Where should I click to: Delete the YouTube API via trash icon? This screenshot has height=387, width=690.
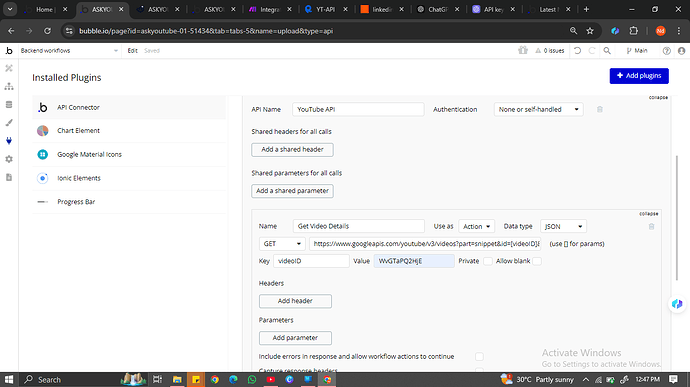[x=600, y=109]
